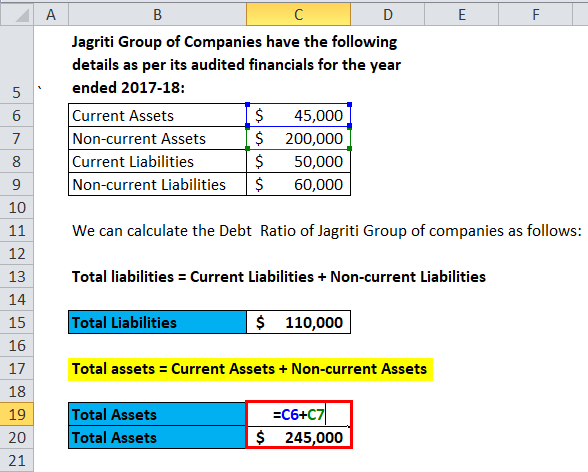The image size is (588, 472).
Task: Click the blue 'Total Liabilities' label cell
Action: 158,322
